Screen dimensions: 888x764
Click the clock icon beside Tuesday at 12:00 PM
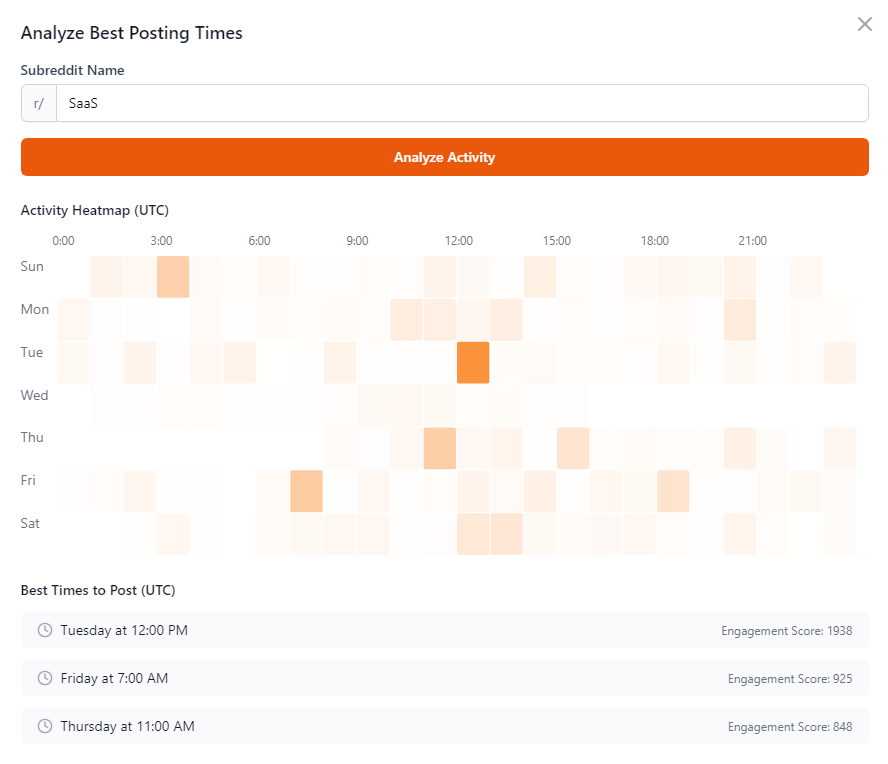coord(44,630)
